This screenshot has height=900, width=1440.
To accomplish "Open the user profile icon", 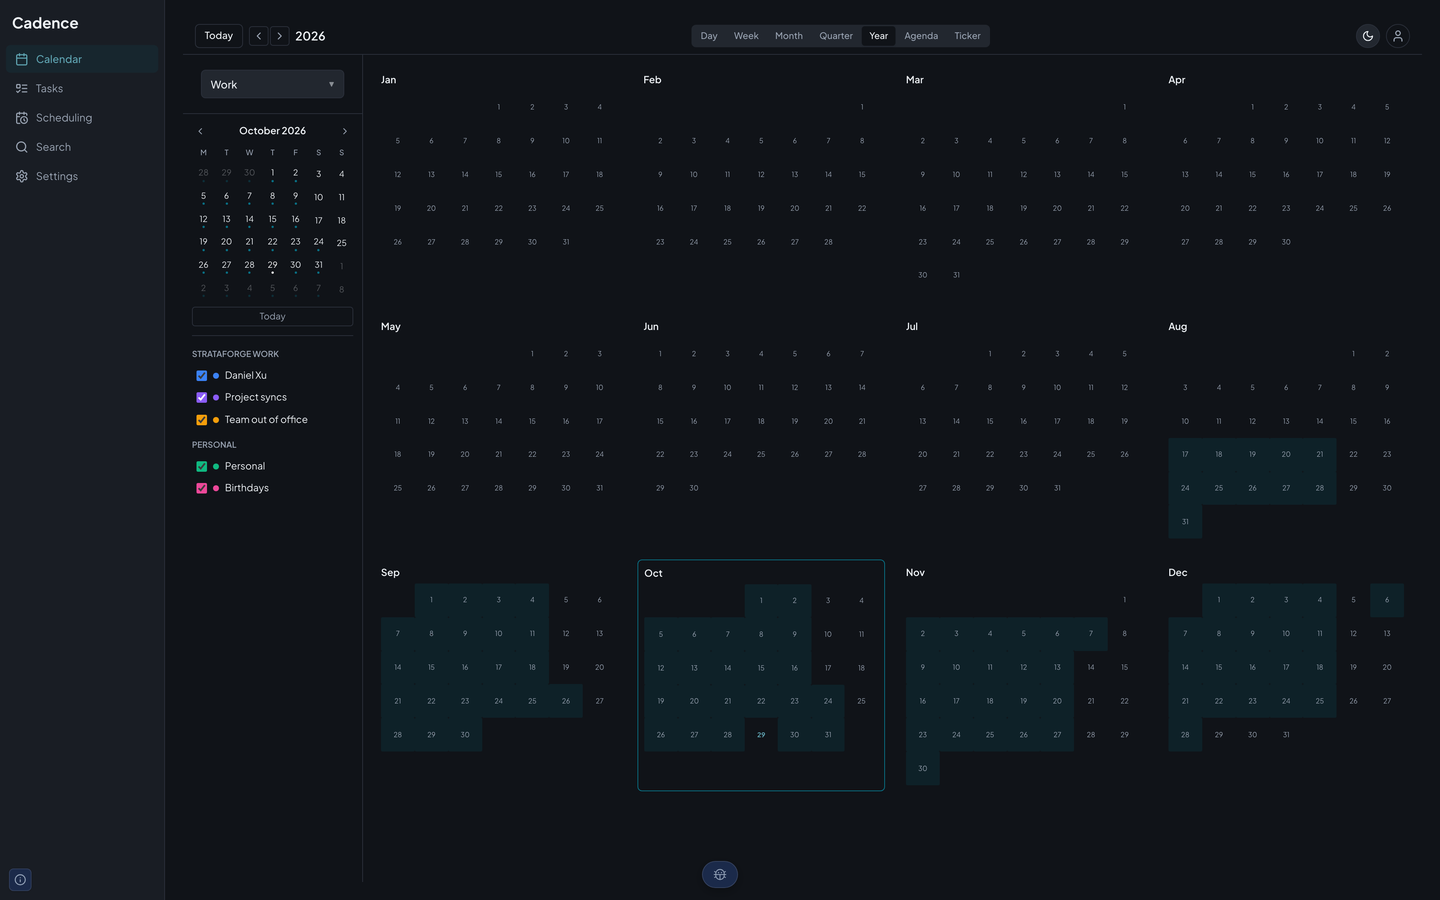I will (1398, 36).
